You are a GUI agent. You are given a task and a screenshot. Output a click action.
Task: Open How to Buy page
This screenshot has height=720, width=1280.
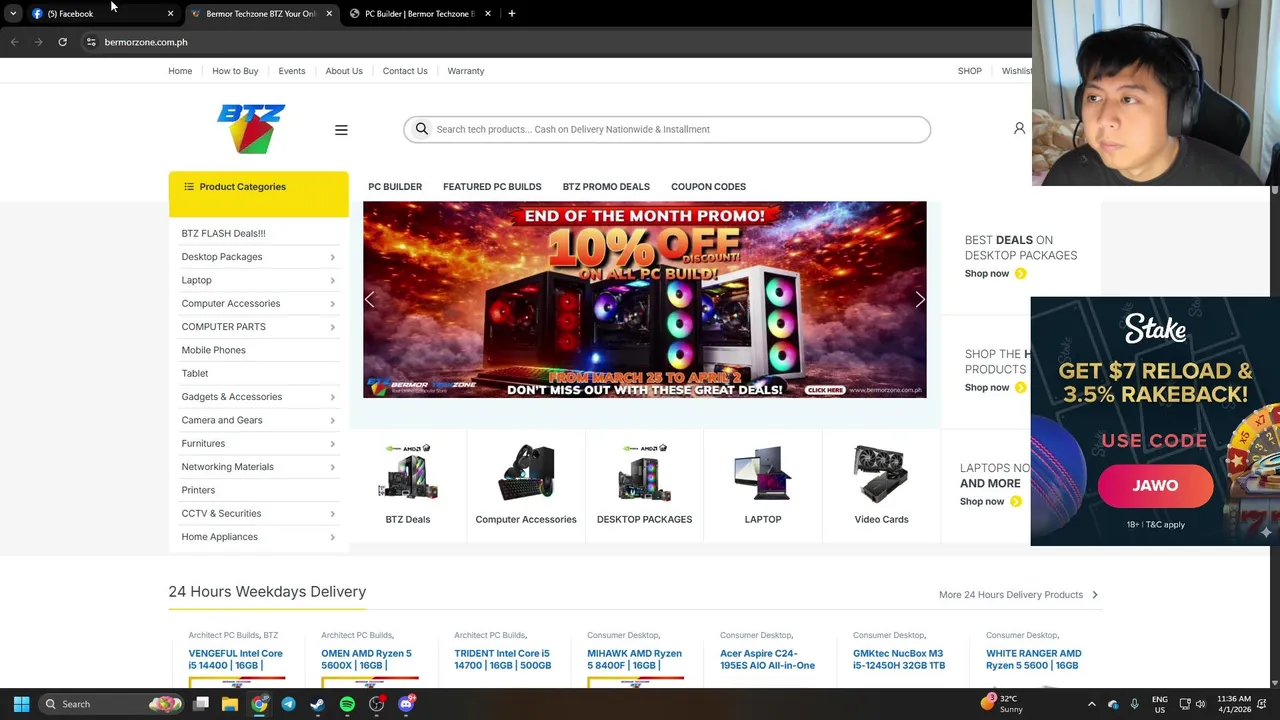235,71
